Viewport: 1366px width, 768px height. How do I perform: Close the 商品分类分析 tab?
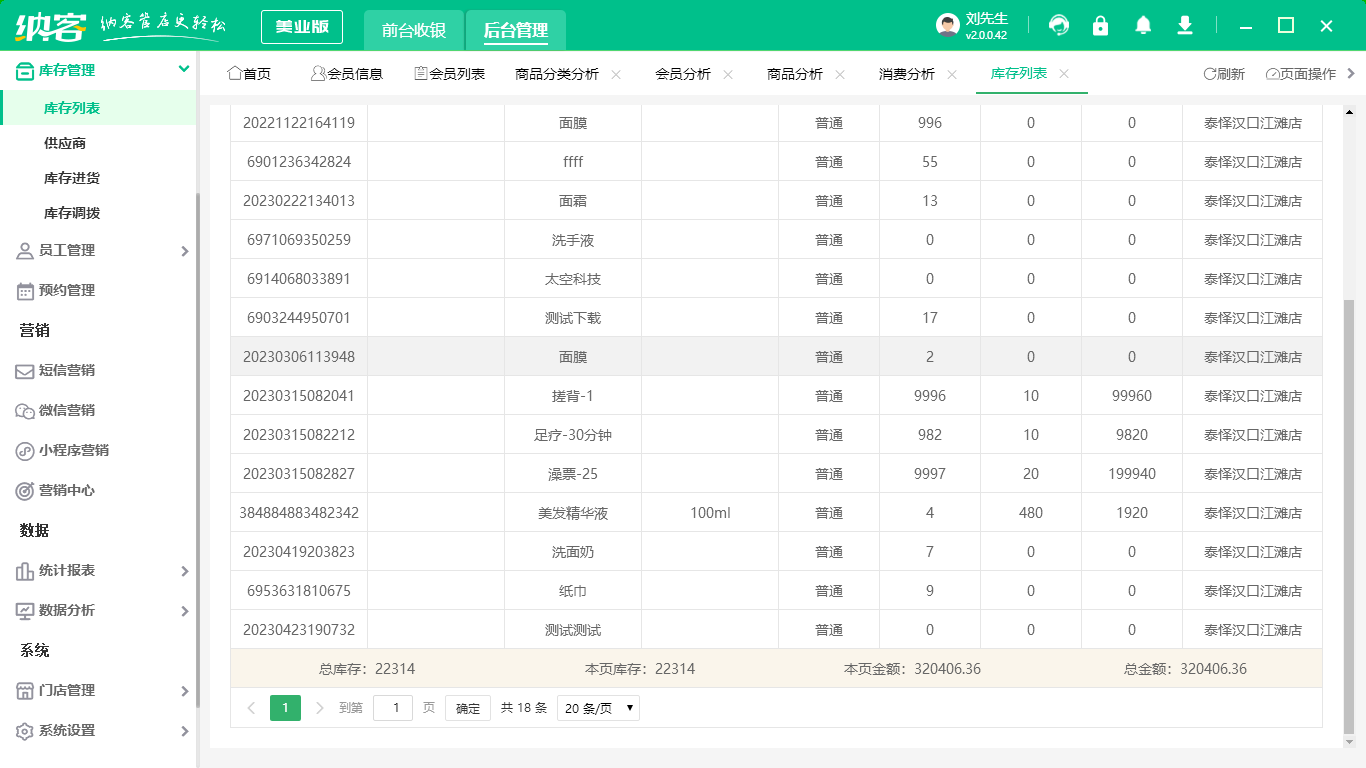616,74
